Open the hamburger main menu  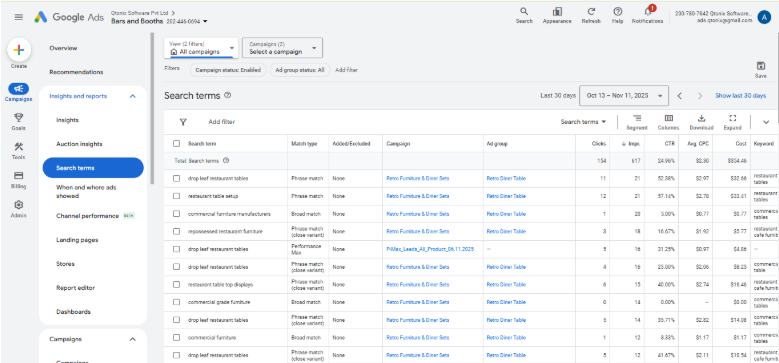pyautogui.click(x=19, y=17)
